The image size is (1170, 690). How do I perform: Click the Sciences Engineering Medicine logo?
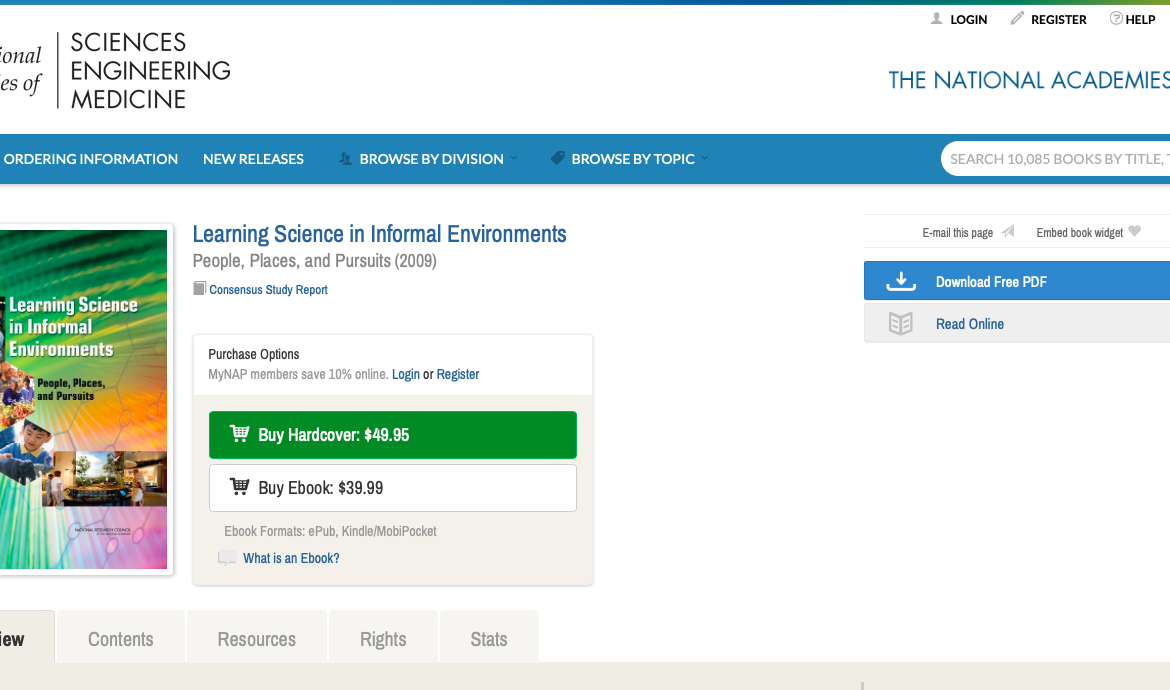(x=115, y=70)
